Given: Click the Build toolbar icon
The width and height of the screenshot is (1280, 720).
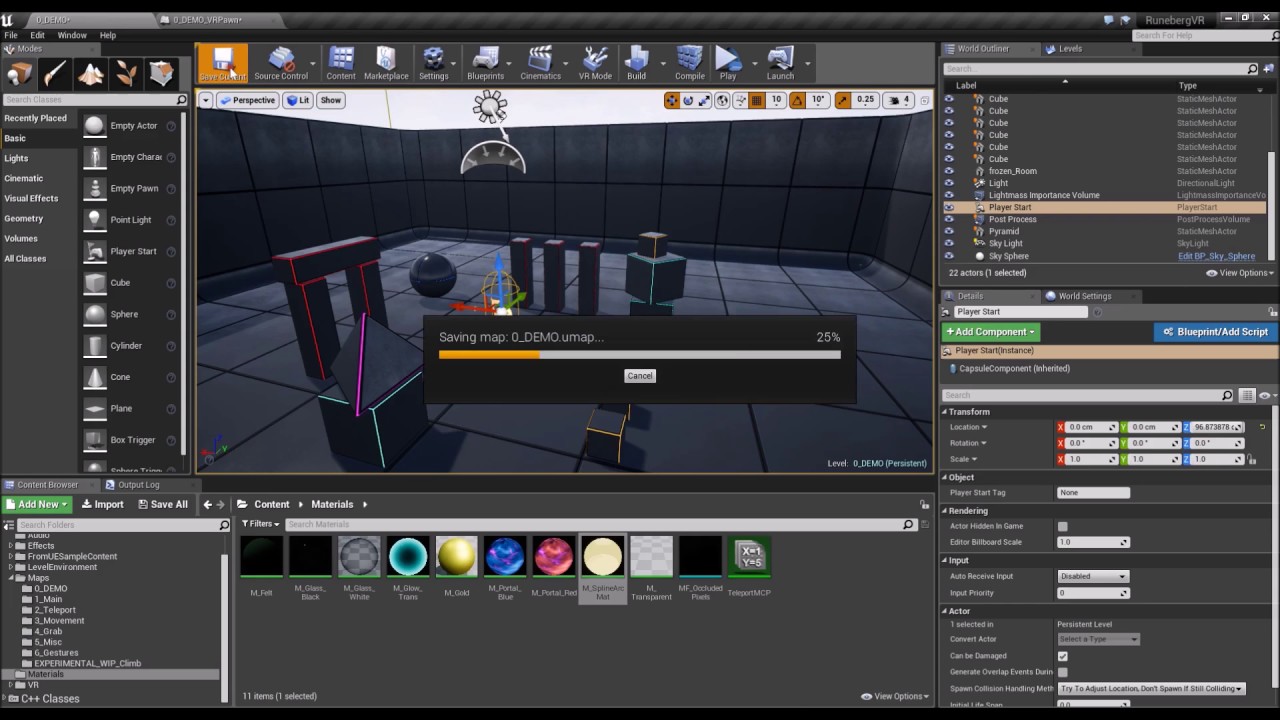Looking at the screenshot, I should click(636, 63).
